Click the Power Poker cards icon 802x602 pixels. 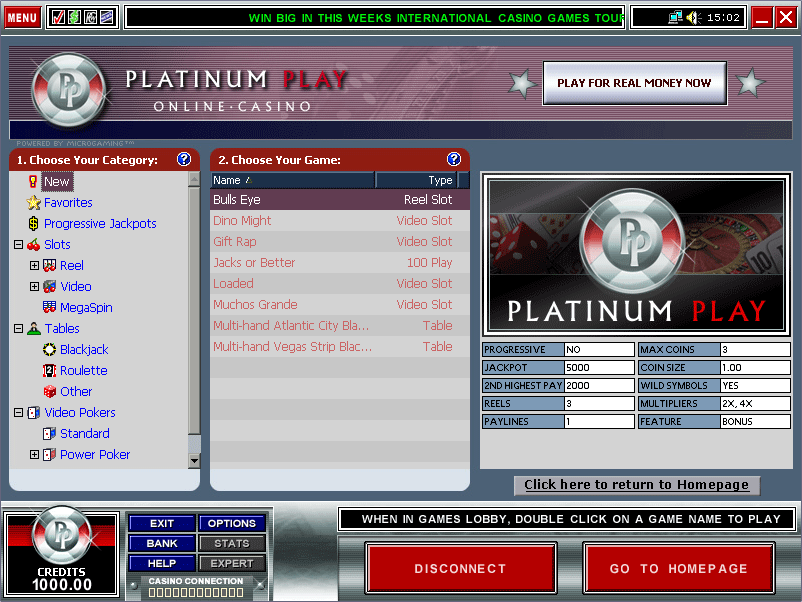[x=50, y=454]
